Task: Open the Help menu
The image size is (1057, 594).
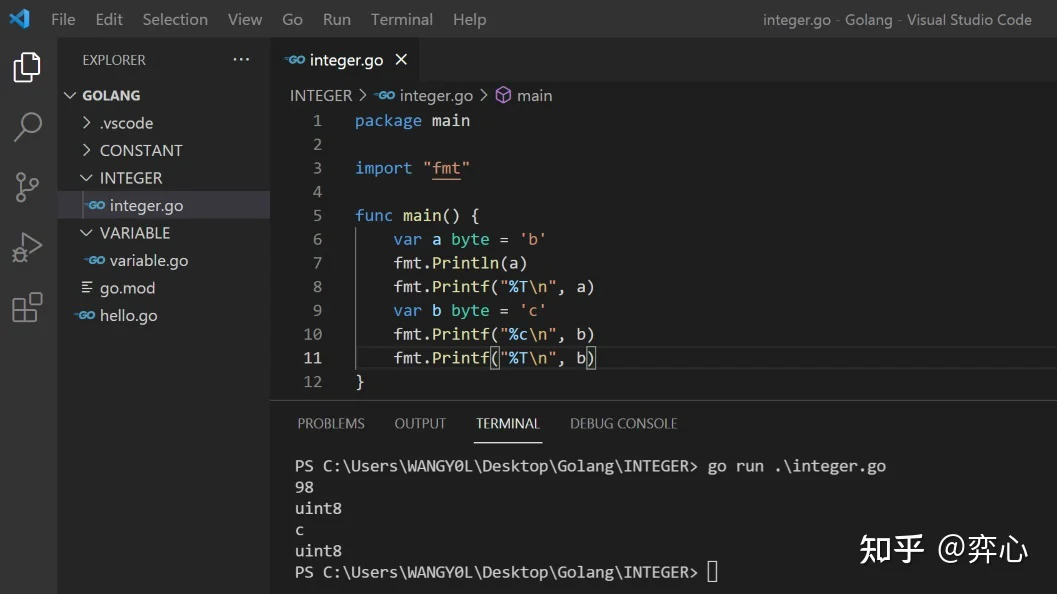Action: tap(469, 20)
